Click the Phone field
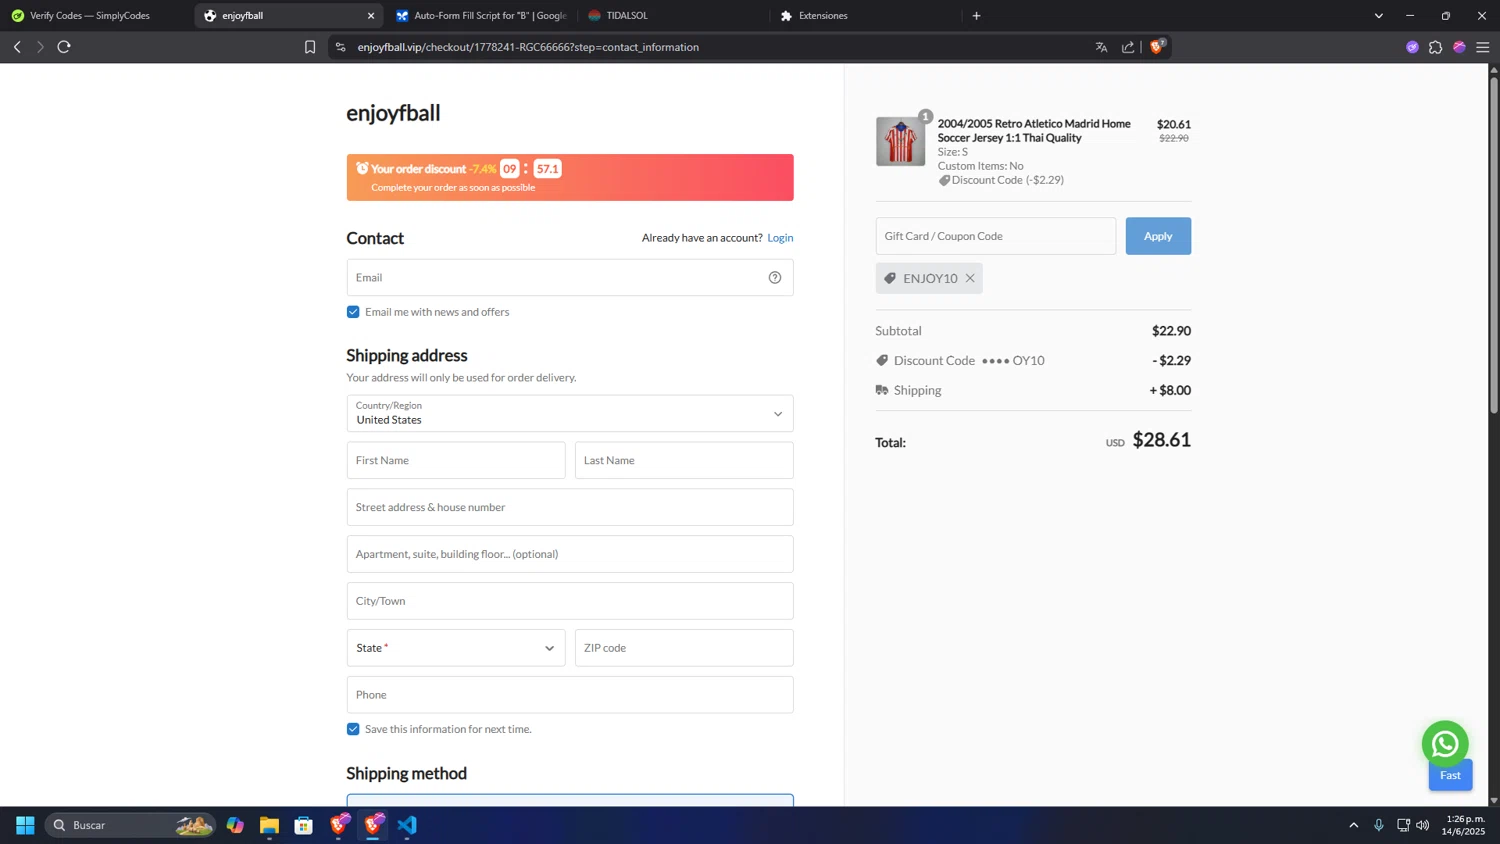The image size is (1500, 844). (570, 695)
